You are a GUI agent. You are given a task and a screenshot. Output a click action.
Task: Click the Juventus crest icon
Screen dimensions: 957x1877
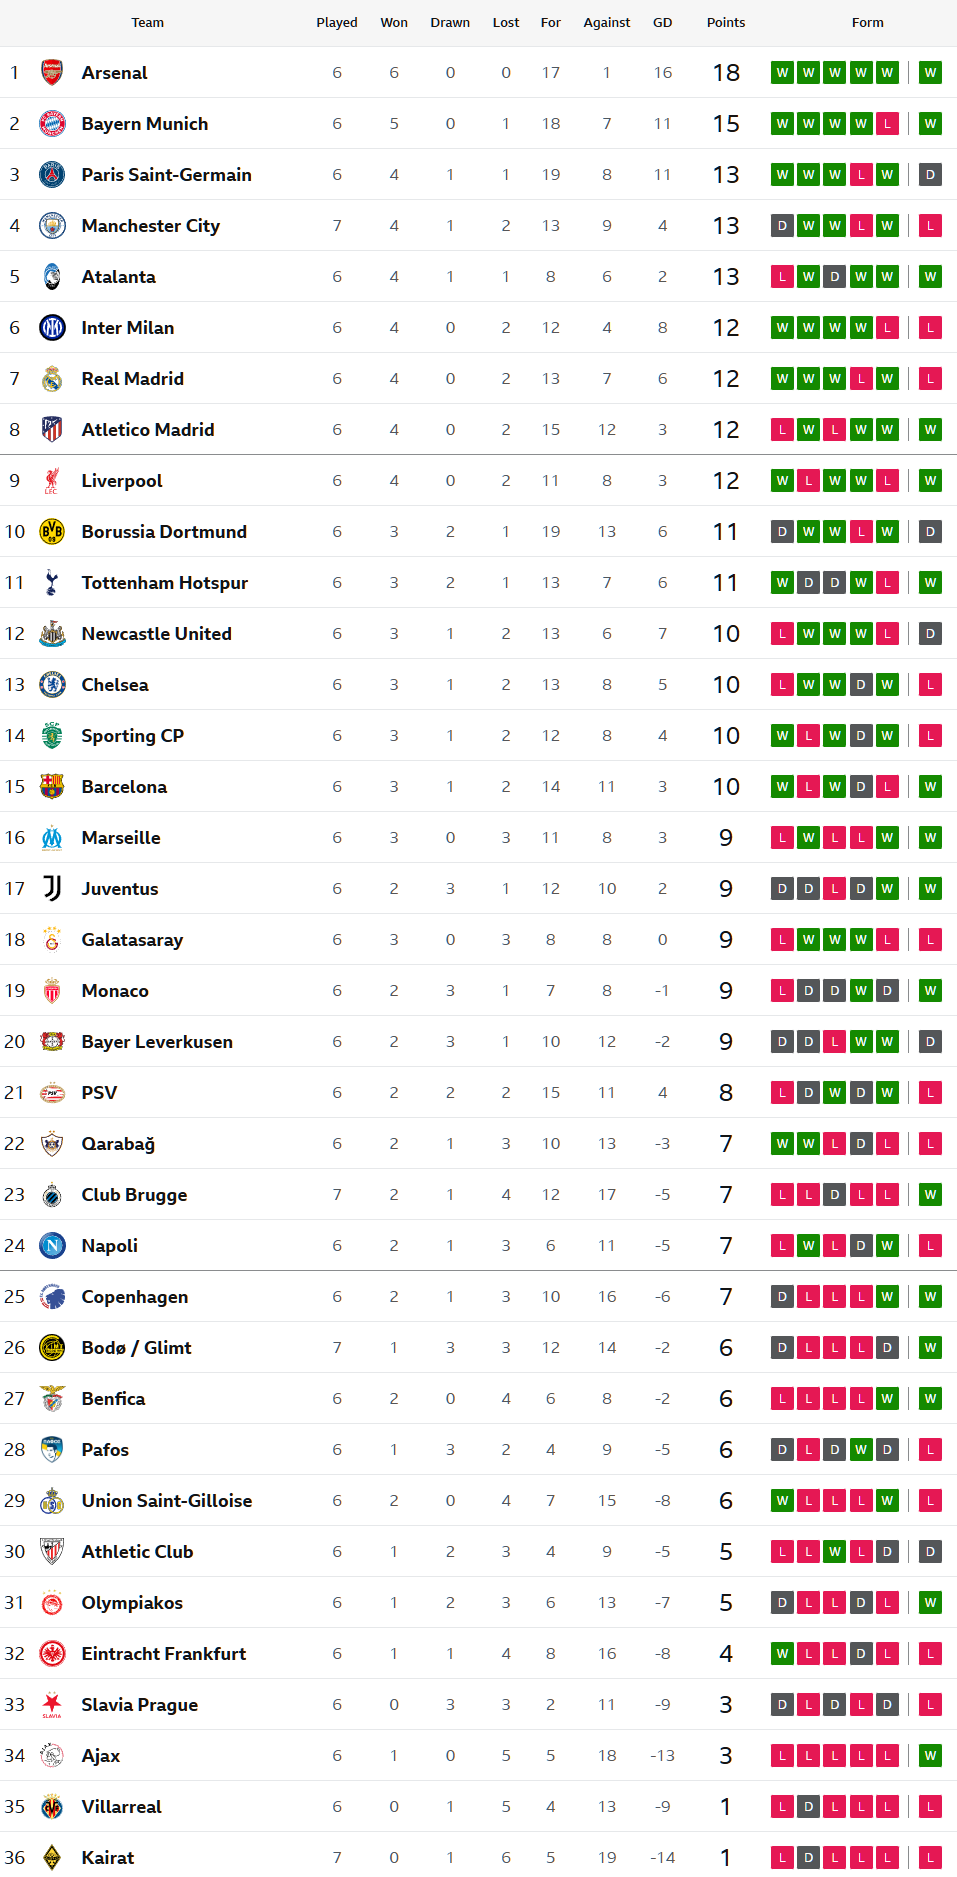click(52, 888)
